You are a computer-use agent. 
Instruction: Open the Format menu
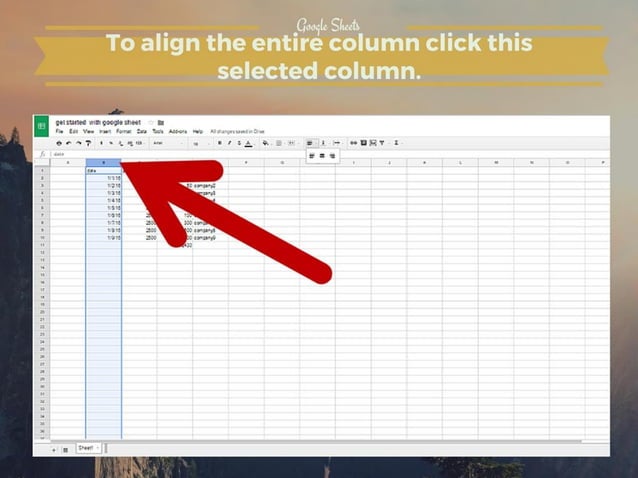click(x=124, y=131)
